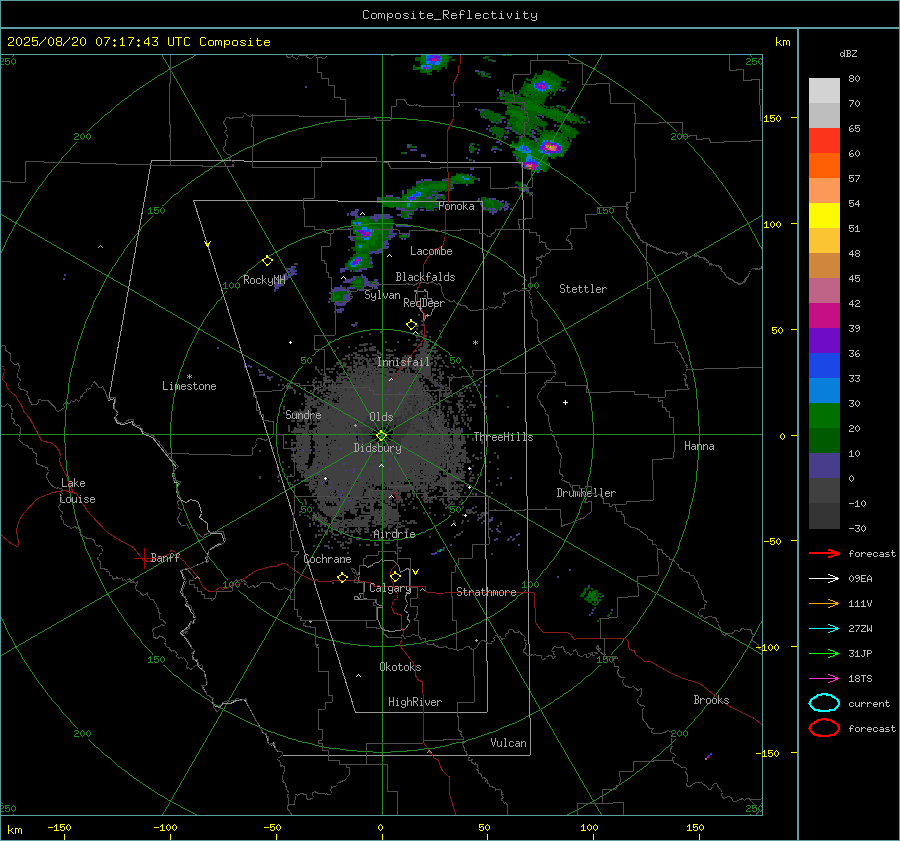Select the white 09EA arrow legend icon
Screen dimensions: 900x841
coord(824,579)
